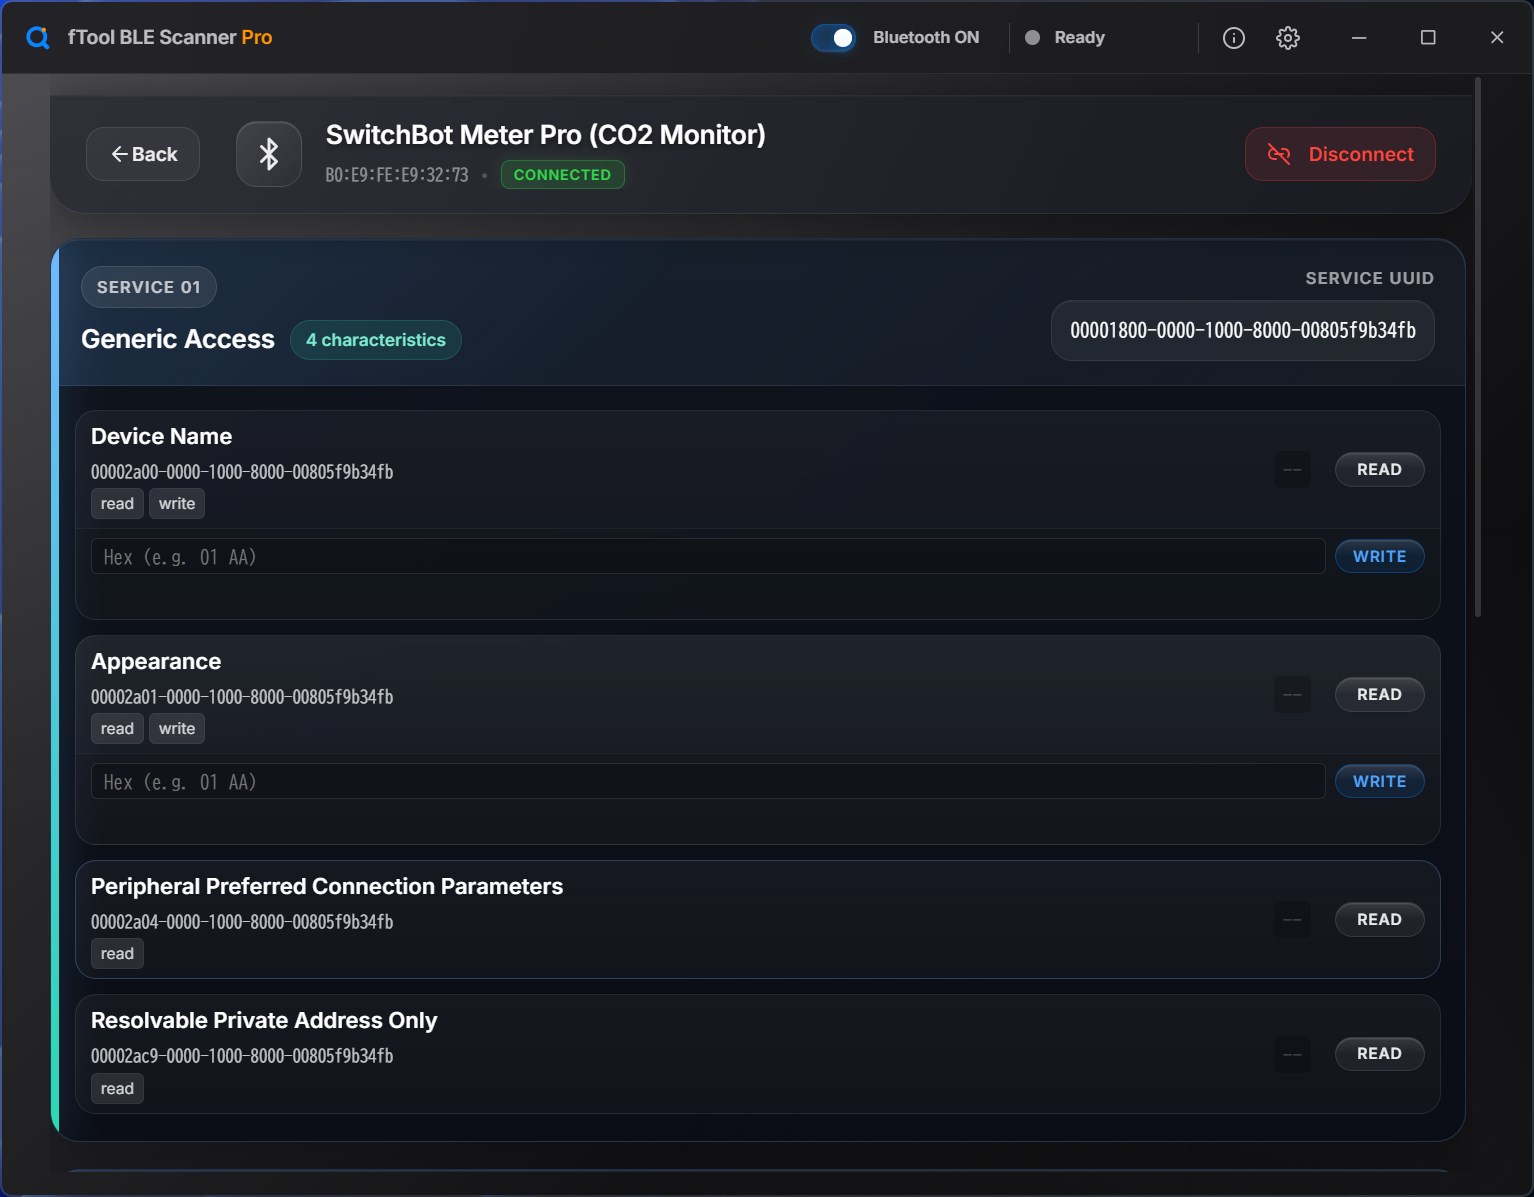Click the Bluetooth device icon tile
This screenshot has height=1197, width=1534.
click(269, 154)
